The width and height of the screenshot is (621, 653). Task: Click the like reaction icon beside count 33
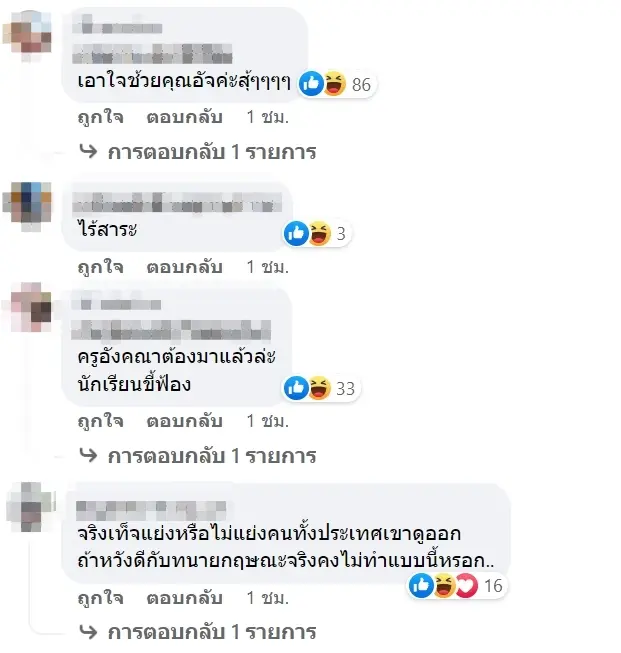point(296,388)
